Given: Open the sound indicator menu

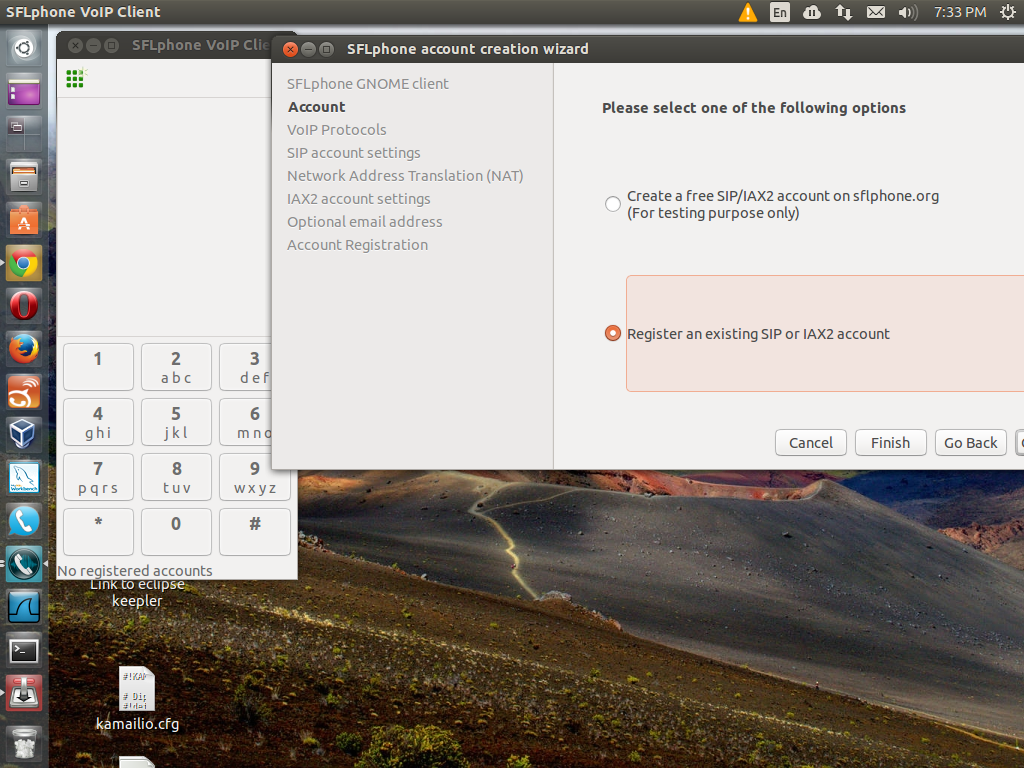Looking at the screenshot, I should pos(907,14).
